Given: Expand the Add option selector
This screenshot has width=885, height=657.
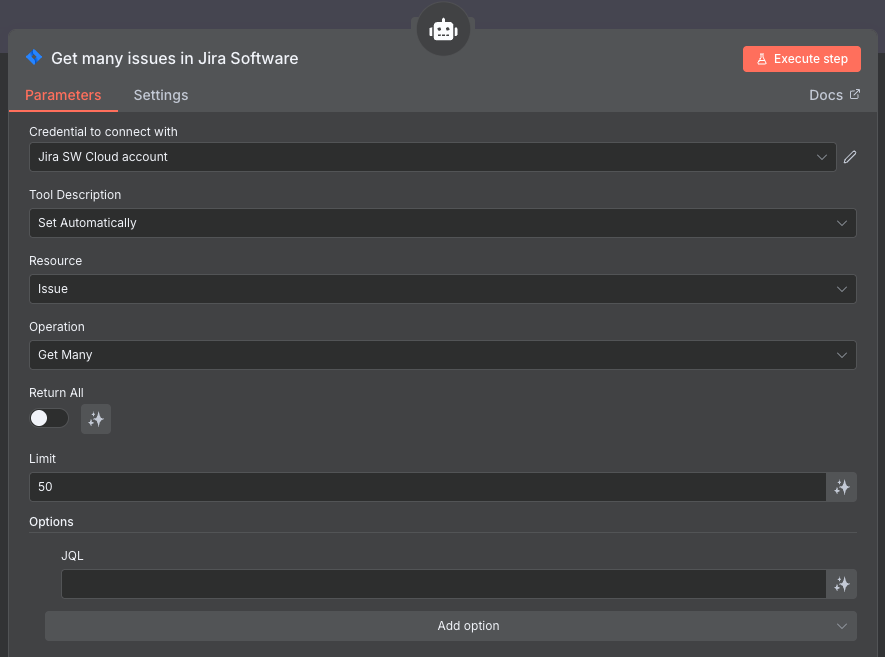Looking at the screenshot, I should tap(450, 626).
